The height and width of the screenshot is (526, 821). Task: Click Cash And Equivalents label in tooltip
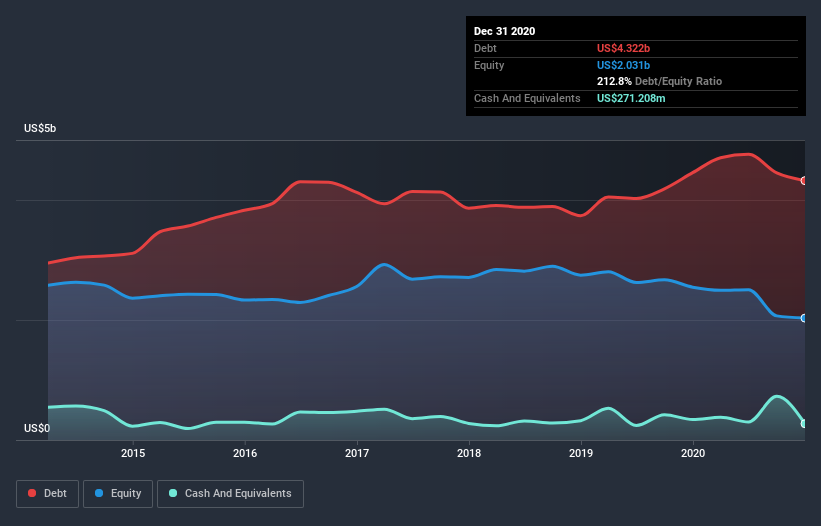click(527, 98)
